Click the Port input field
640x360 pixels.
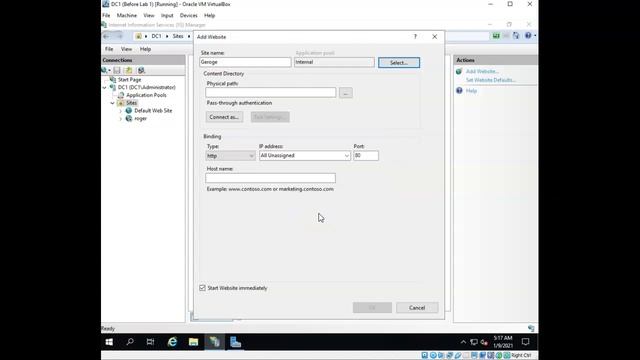coord(366,156)
